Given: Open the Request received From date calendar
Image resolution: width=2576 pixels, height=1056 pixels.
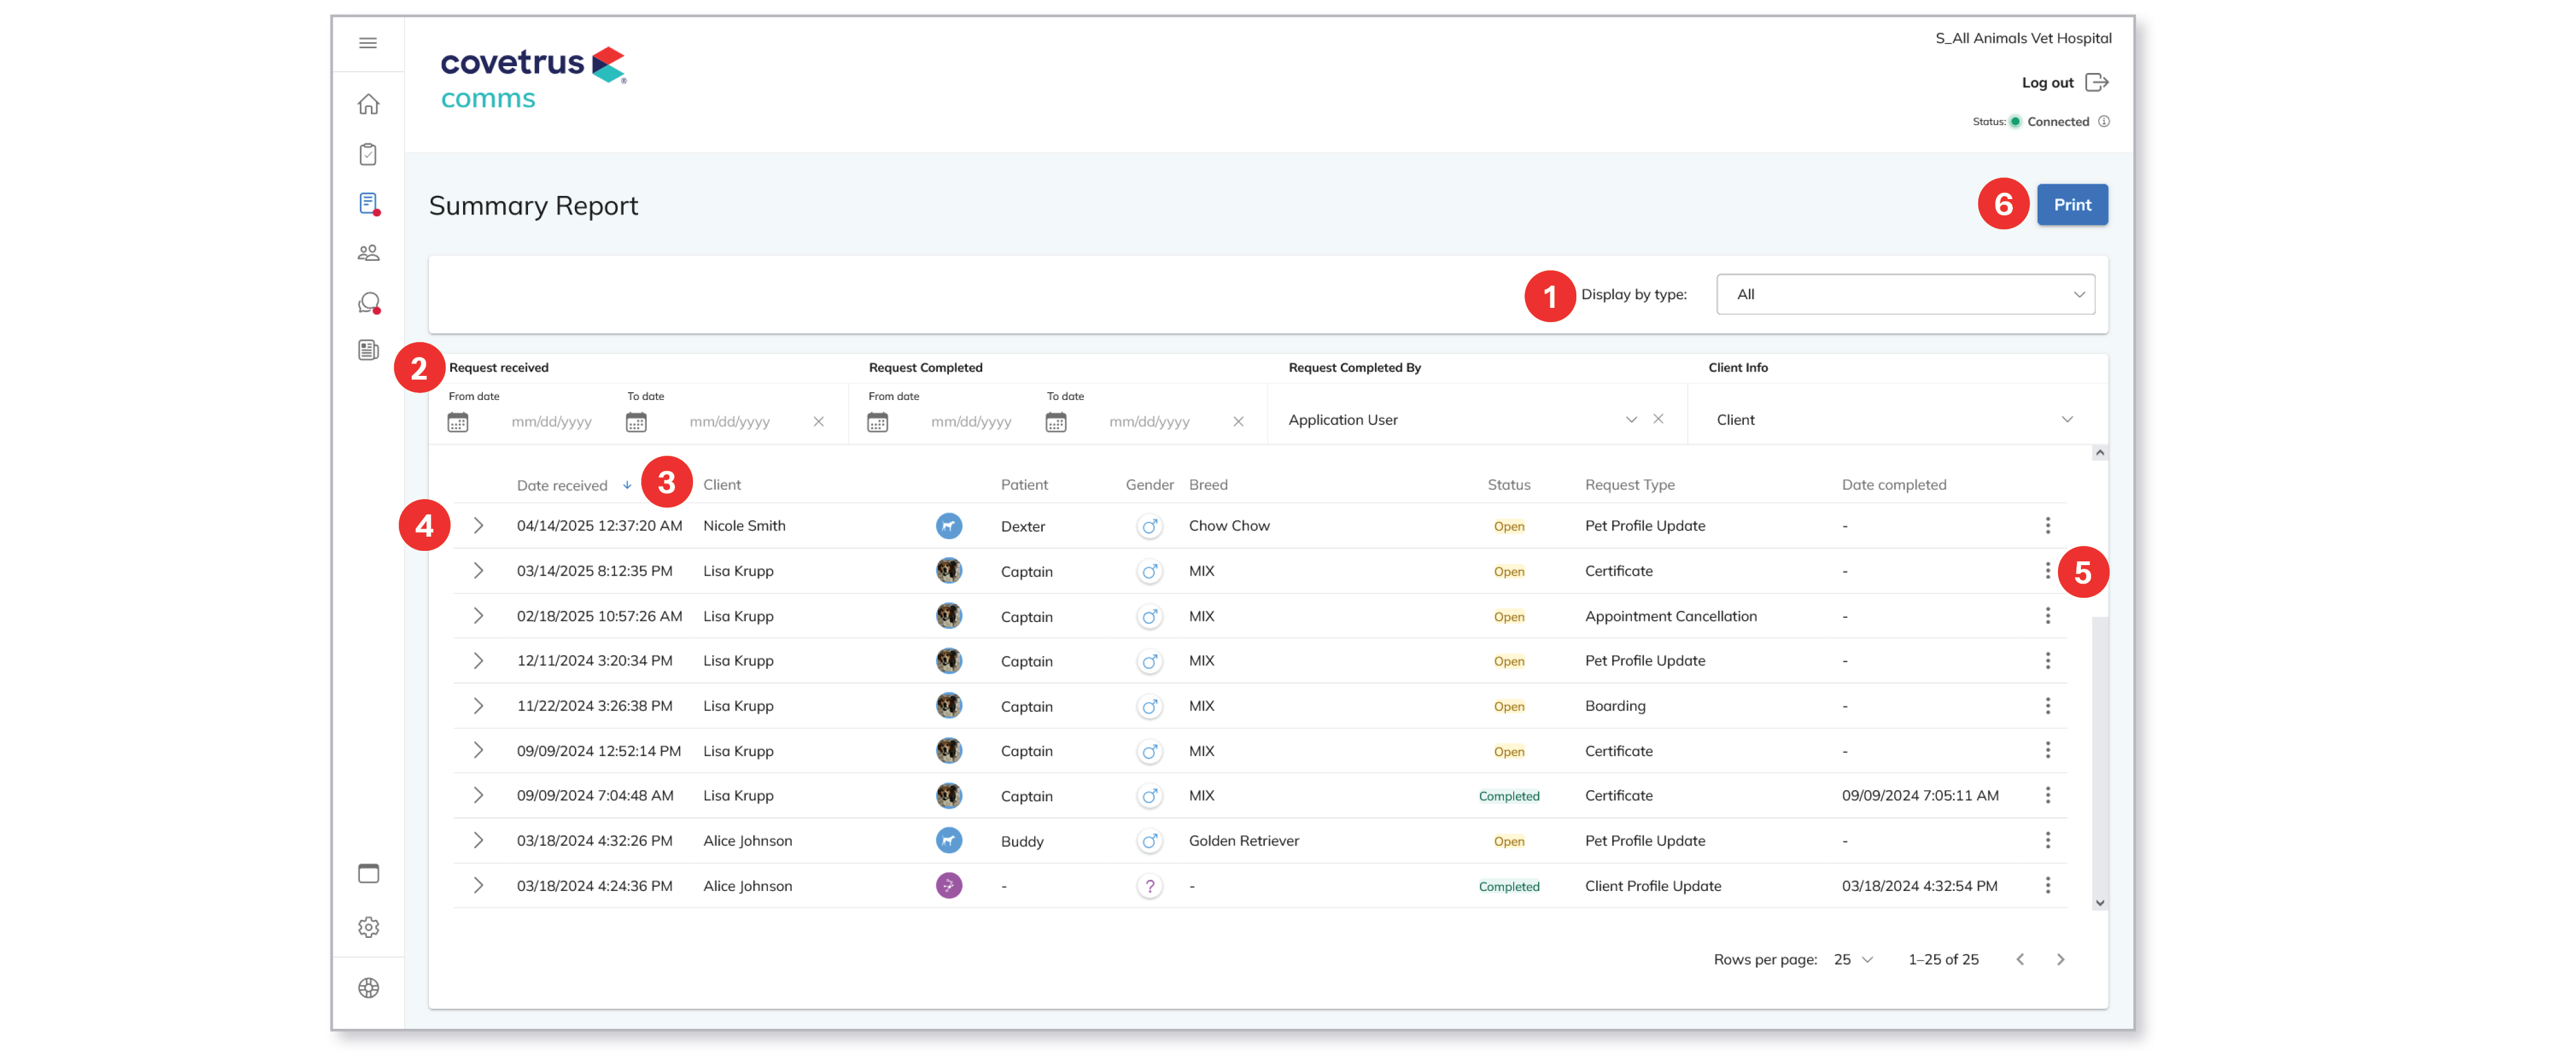Looking at the screenshot, I should [458, 422].
